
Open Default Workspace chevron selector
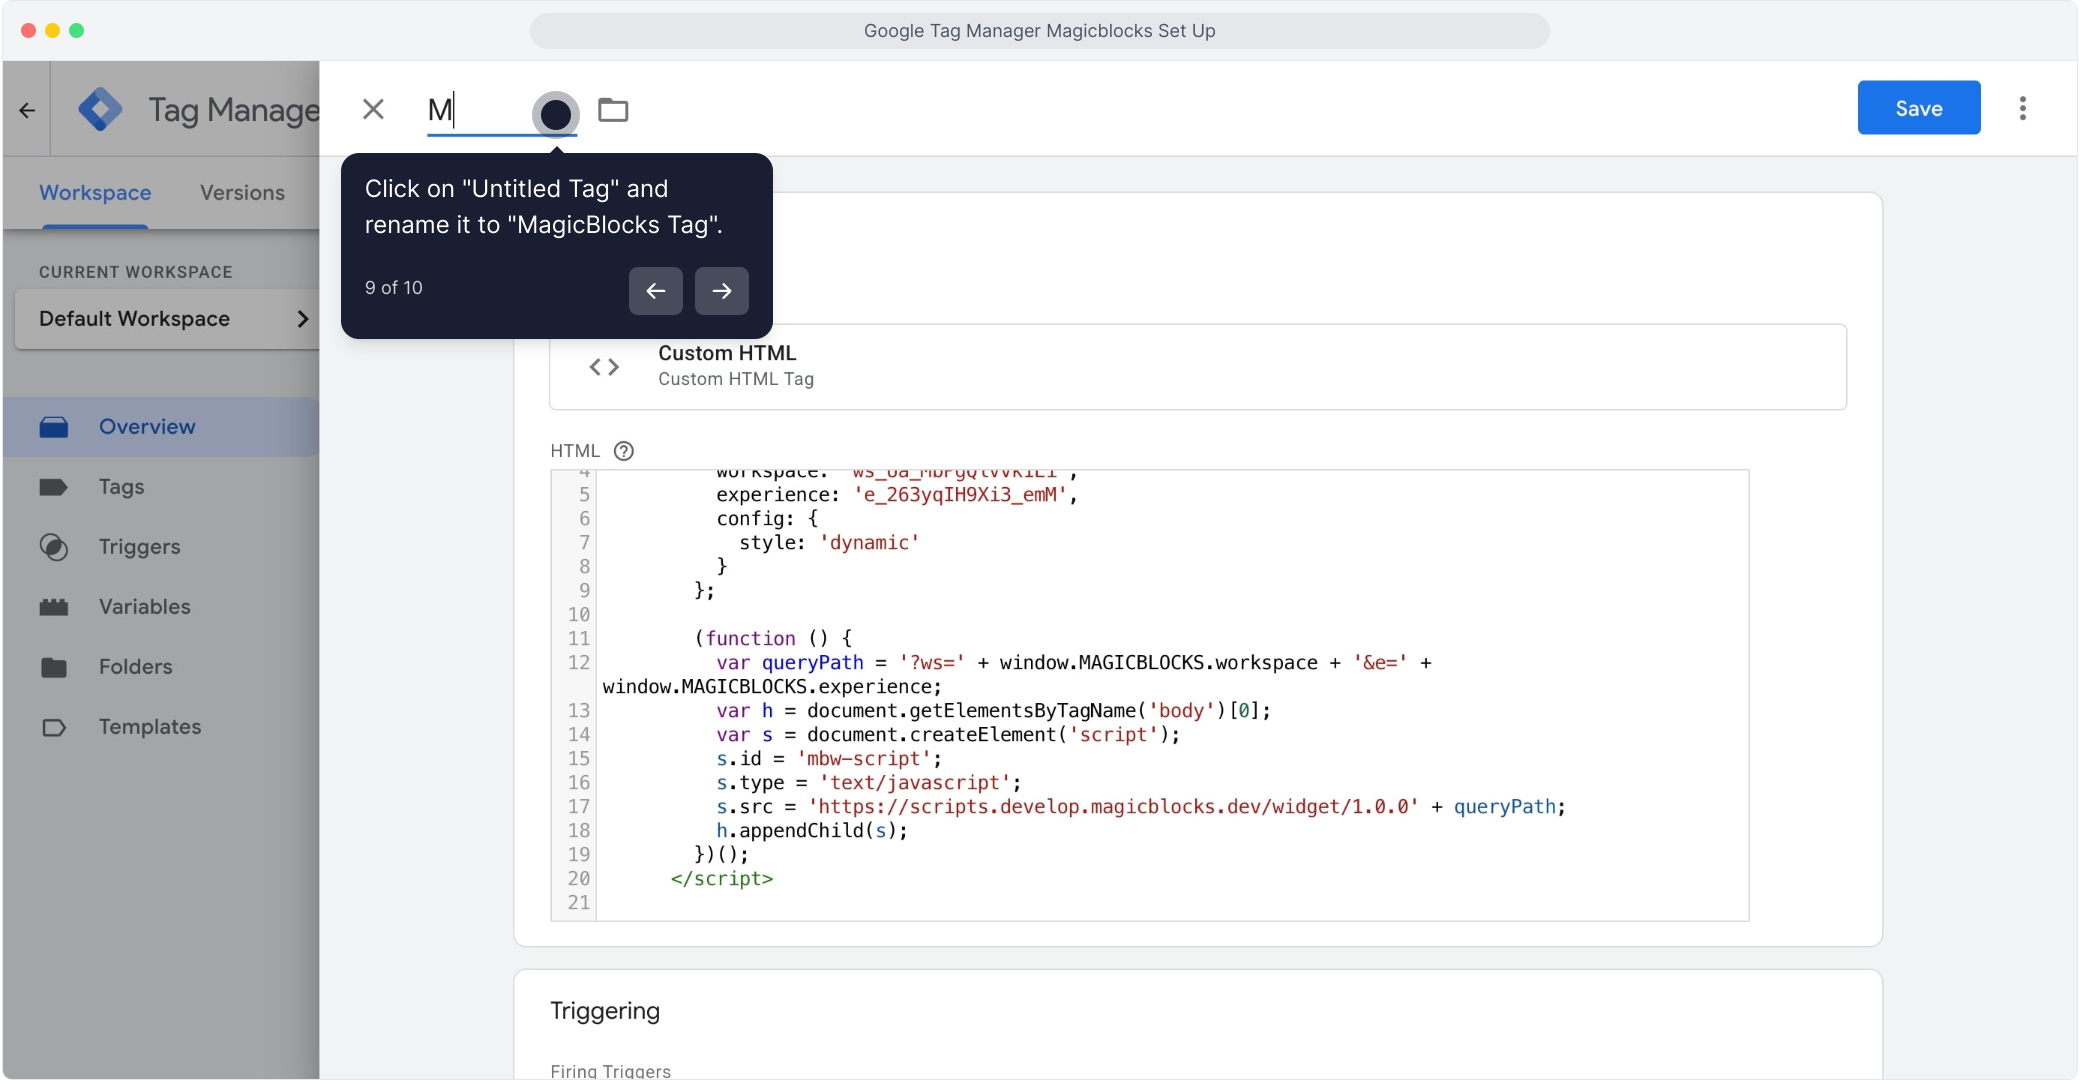coord(303,319)
